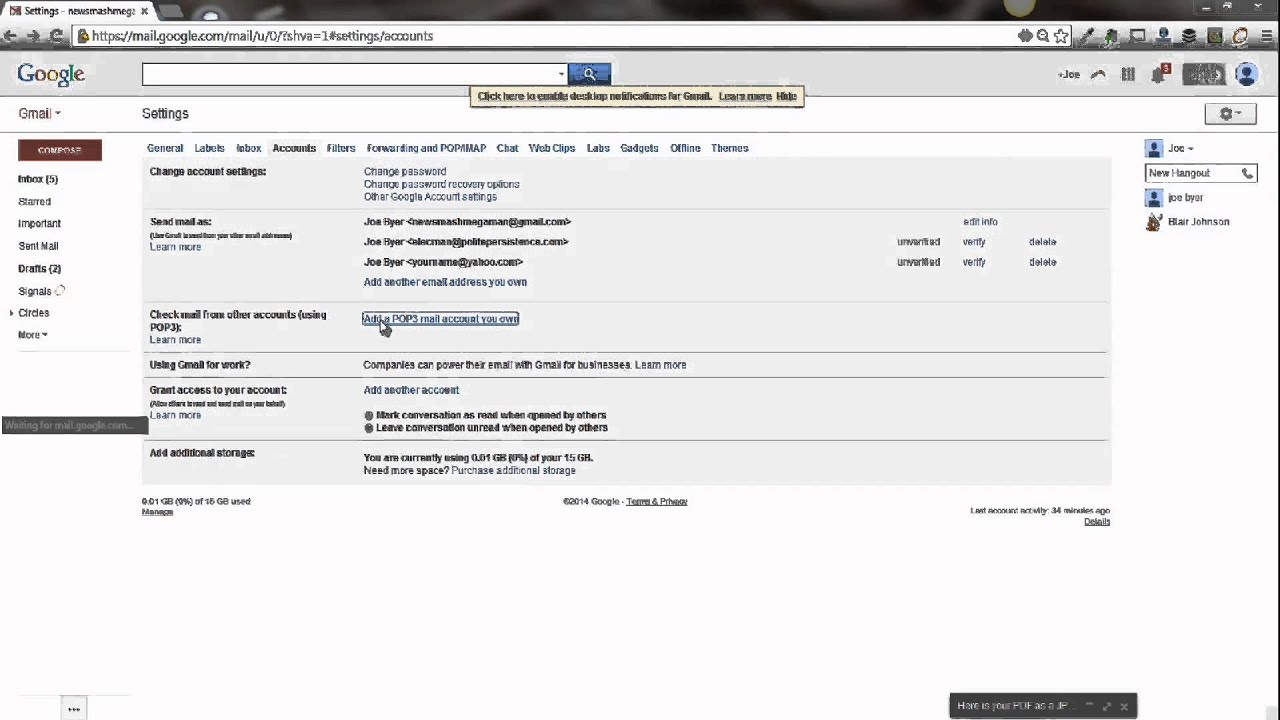Click the joe byer hangout contact avatar
This screenshot has height=720, width=1280.
coord(1154,198)
